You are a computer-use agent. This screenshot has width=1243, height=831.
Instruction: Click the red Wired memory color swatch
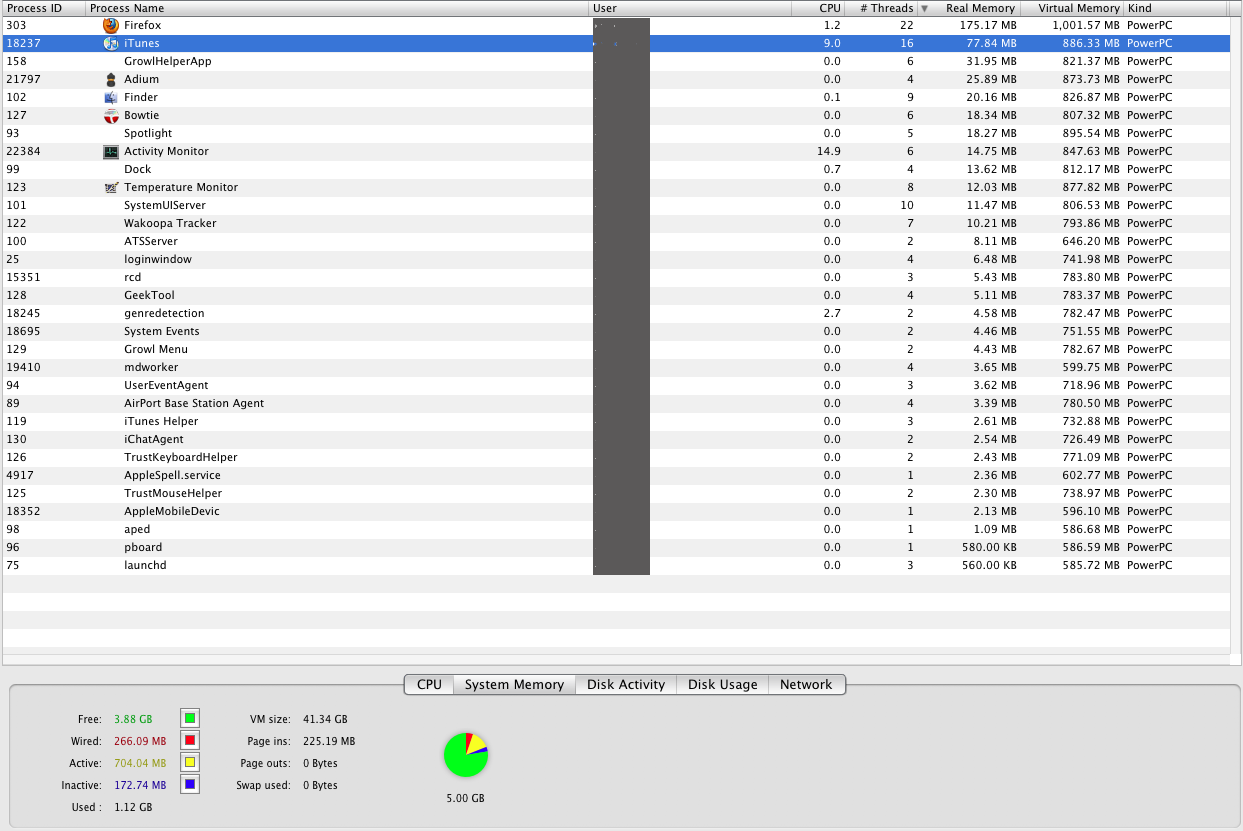190,740
